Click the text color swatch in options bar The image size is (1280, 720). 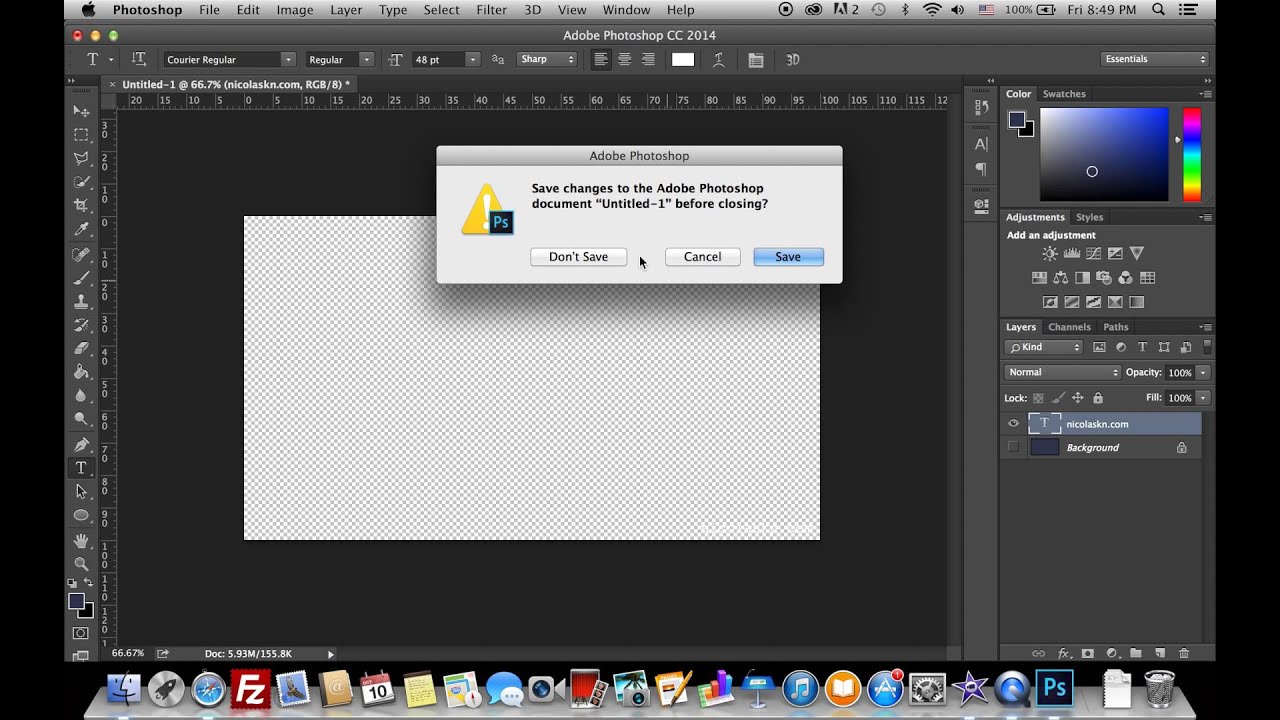coord(683,60)
